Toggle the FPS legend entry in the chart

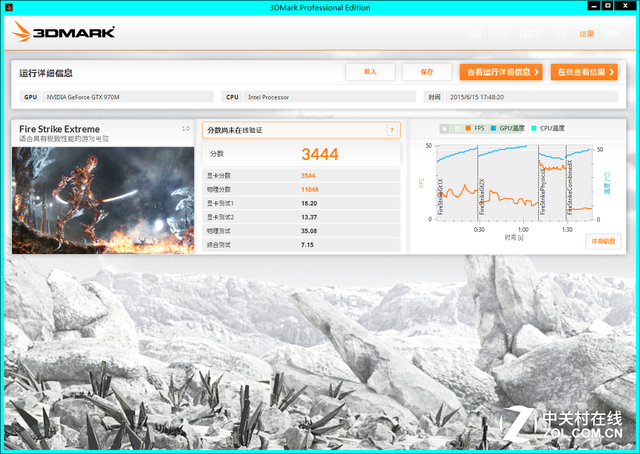(475, 128)
